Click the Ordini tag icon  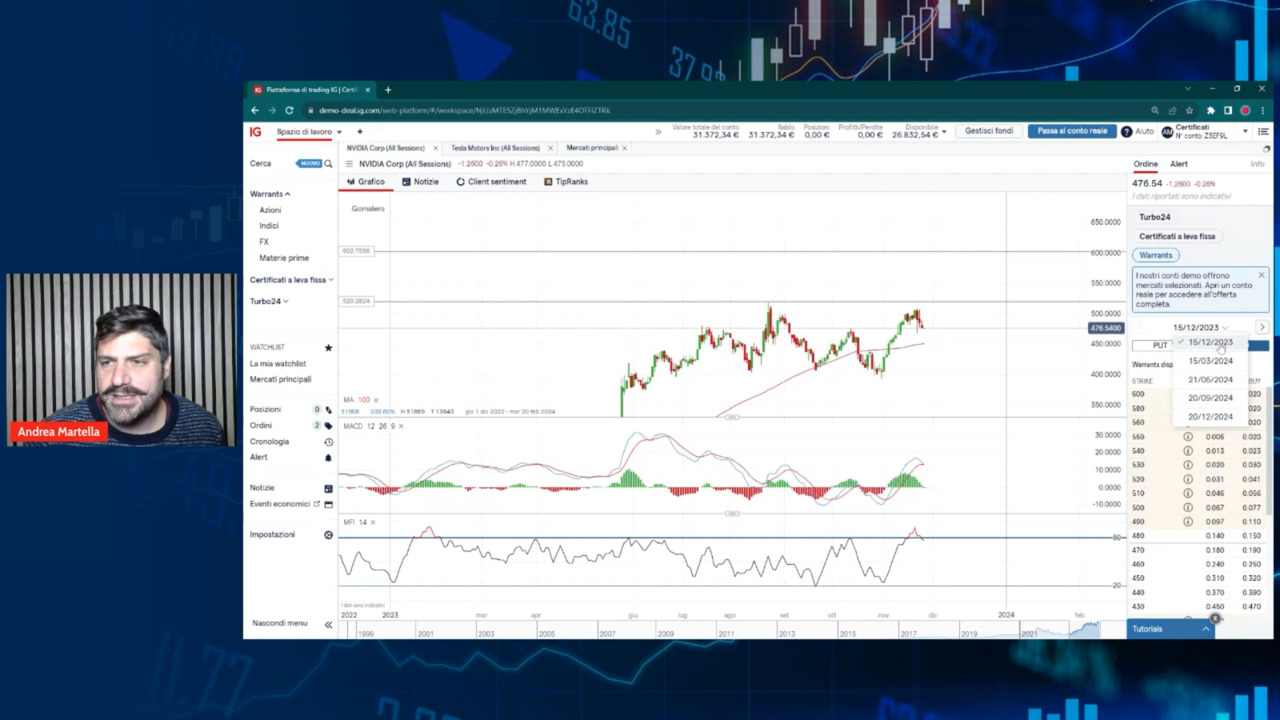coord(328,426)
